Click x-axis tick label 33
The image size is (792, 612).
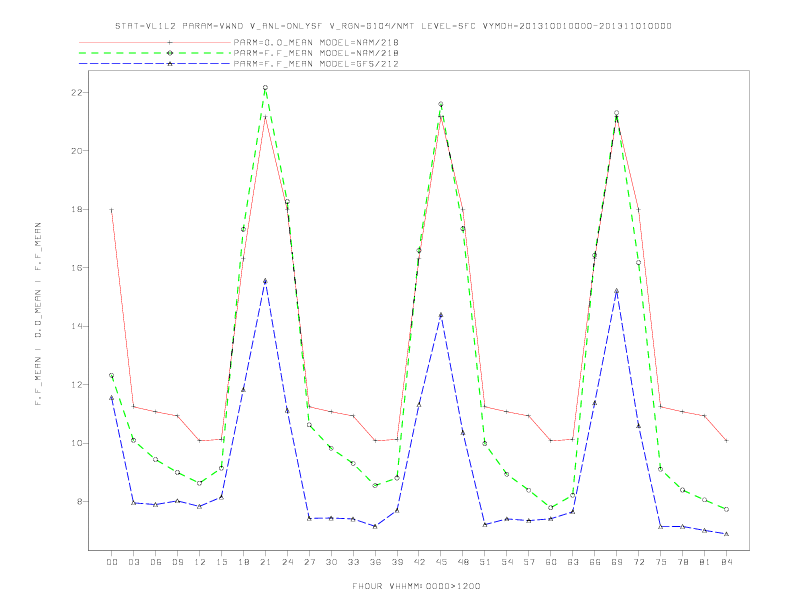coord(353,562)
